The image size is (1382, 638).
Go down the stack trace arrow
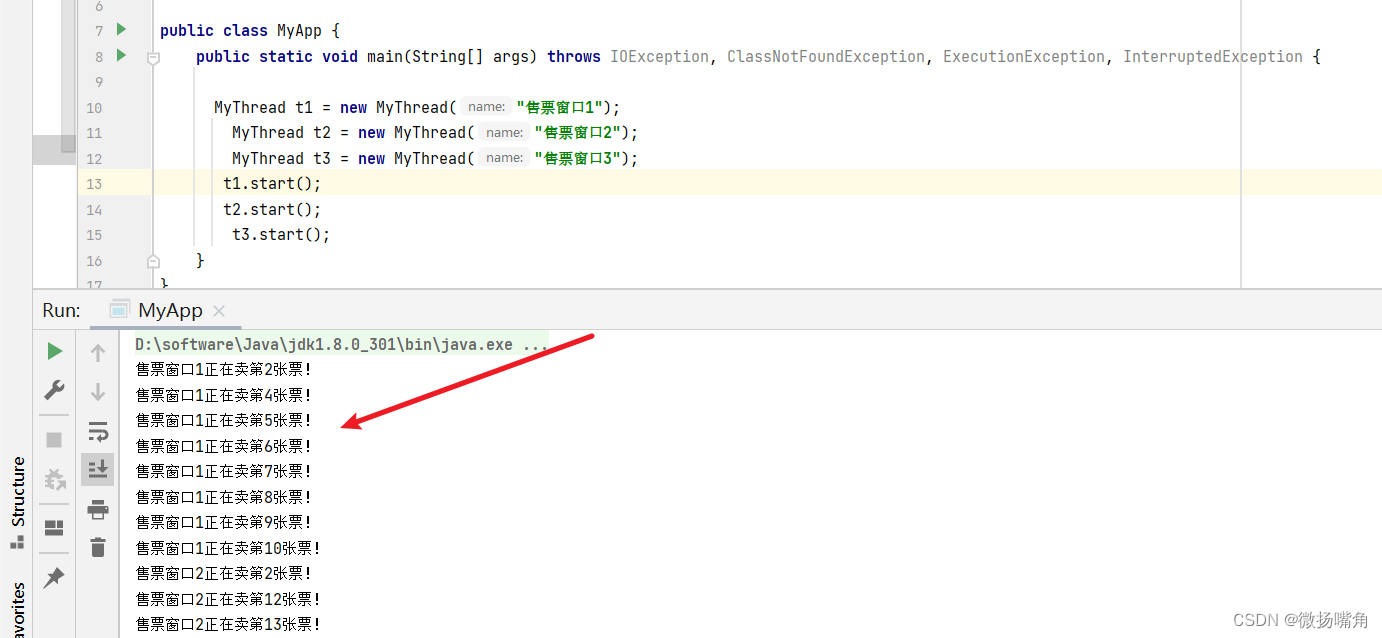98,392
